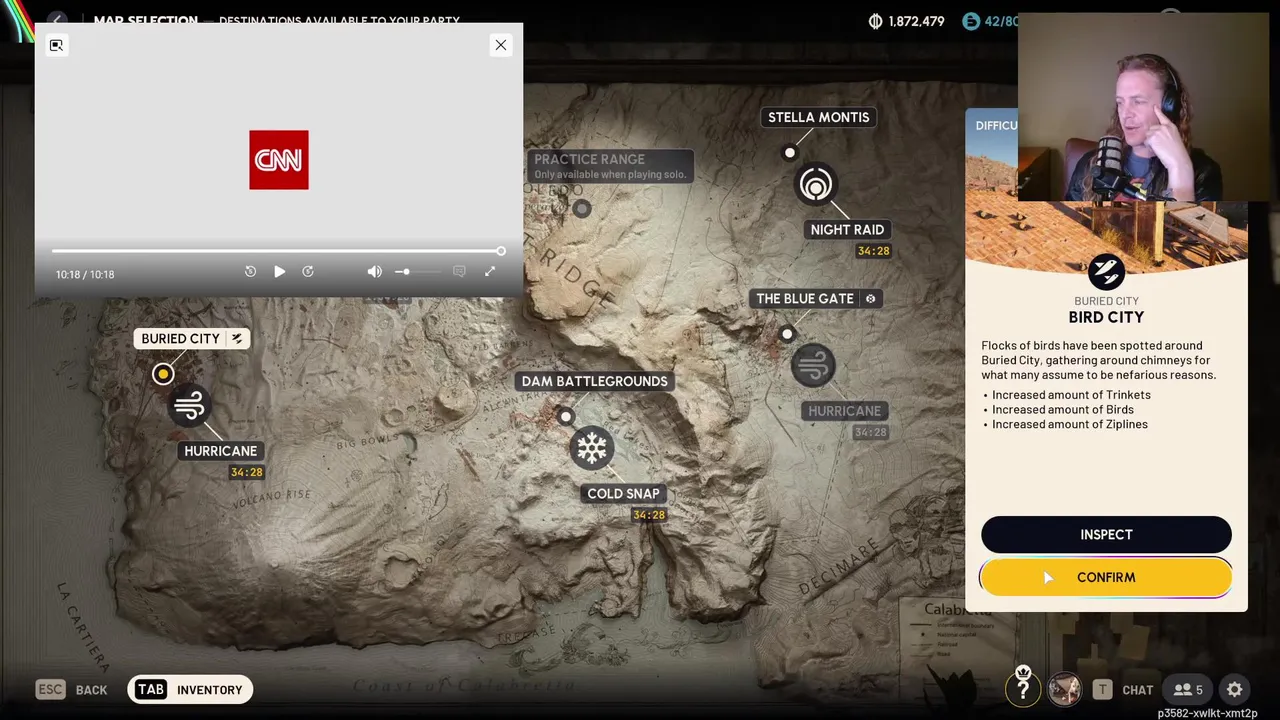Click the Hurricane label under The Blue Gate

[844, 411]
